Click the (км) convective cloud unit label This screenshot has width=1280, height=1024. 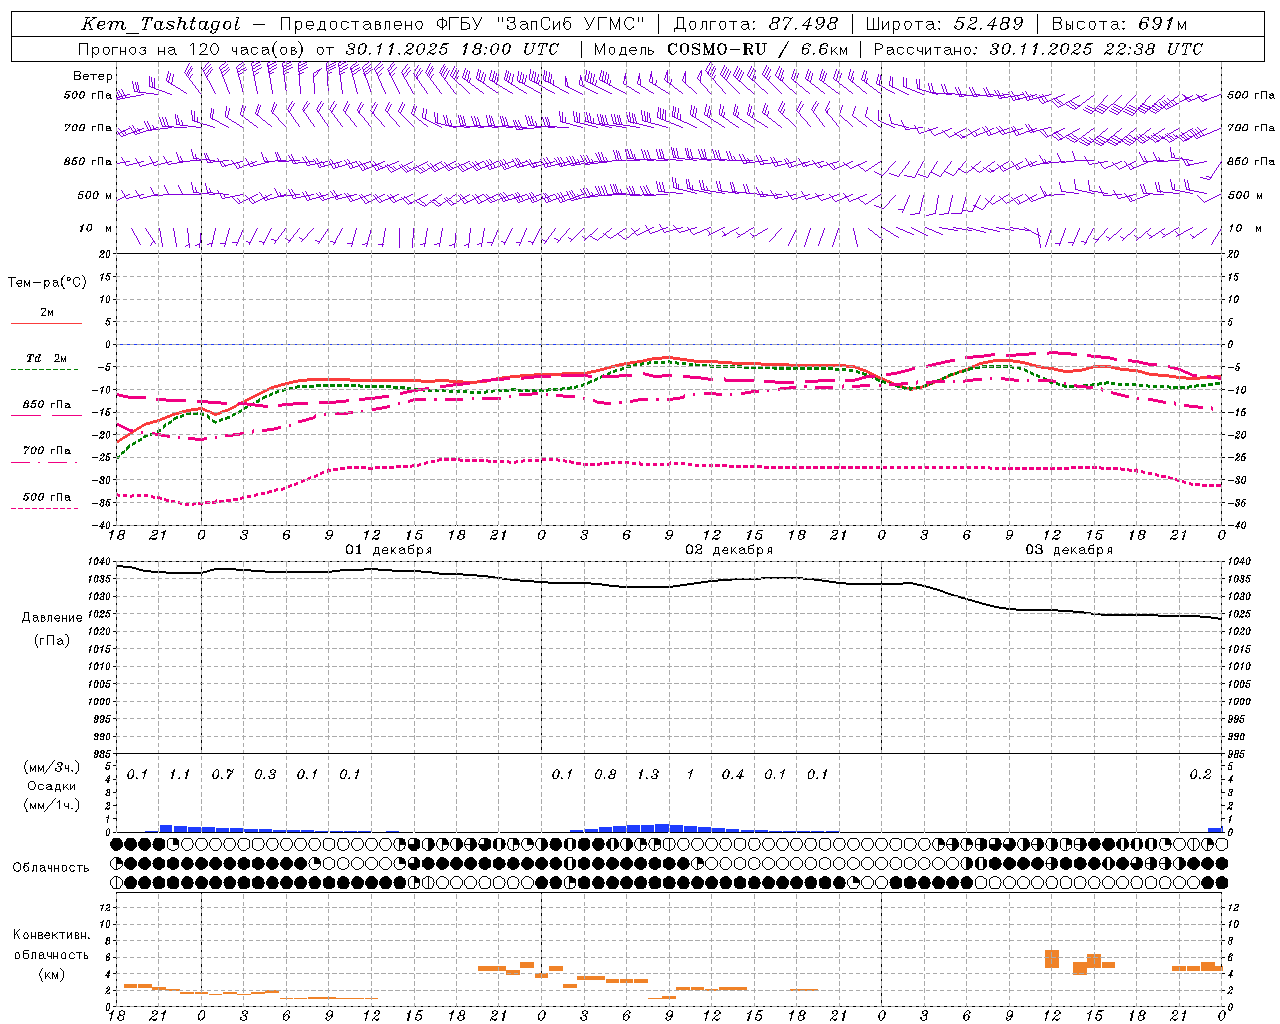click(52, 974)
